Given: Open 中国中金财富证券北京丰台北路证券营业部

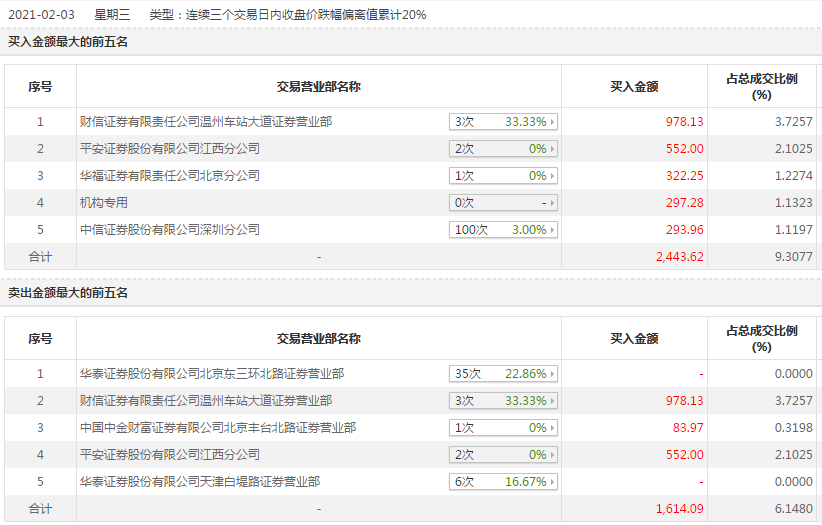Looking at the screenshot, I should tap(218, 428).
